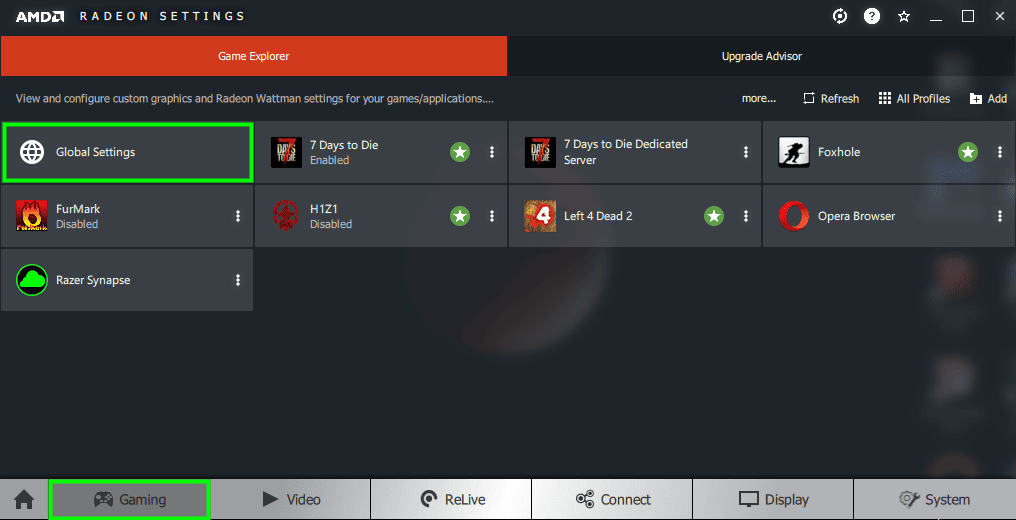Toggle green star badge on 7 Days to Die
Image resolution: width=1016 pixels, height=520 pixels.
pos(460,152)
